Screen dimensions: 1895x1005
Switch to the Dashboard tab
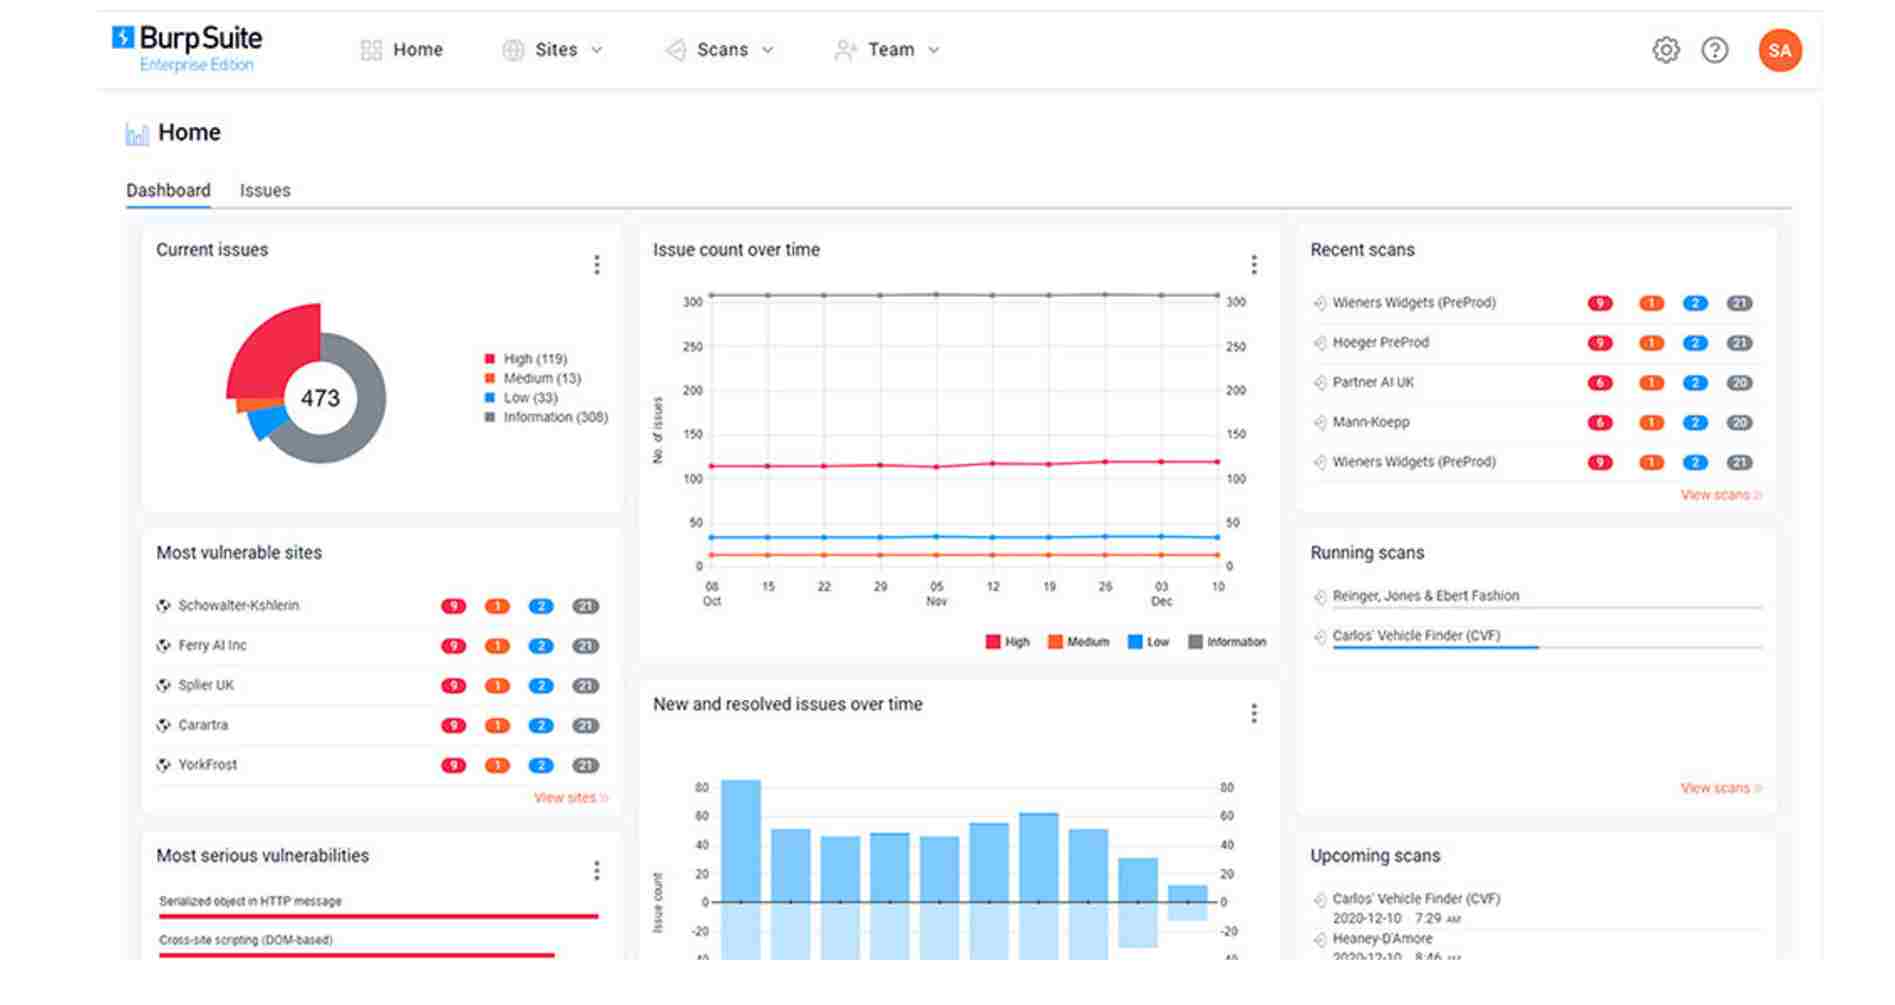pos(168,190)
